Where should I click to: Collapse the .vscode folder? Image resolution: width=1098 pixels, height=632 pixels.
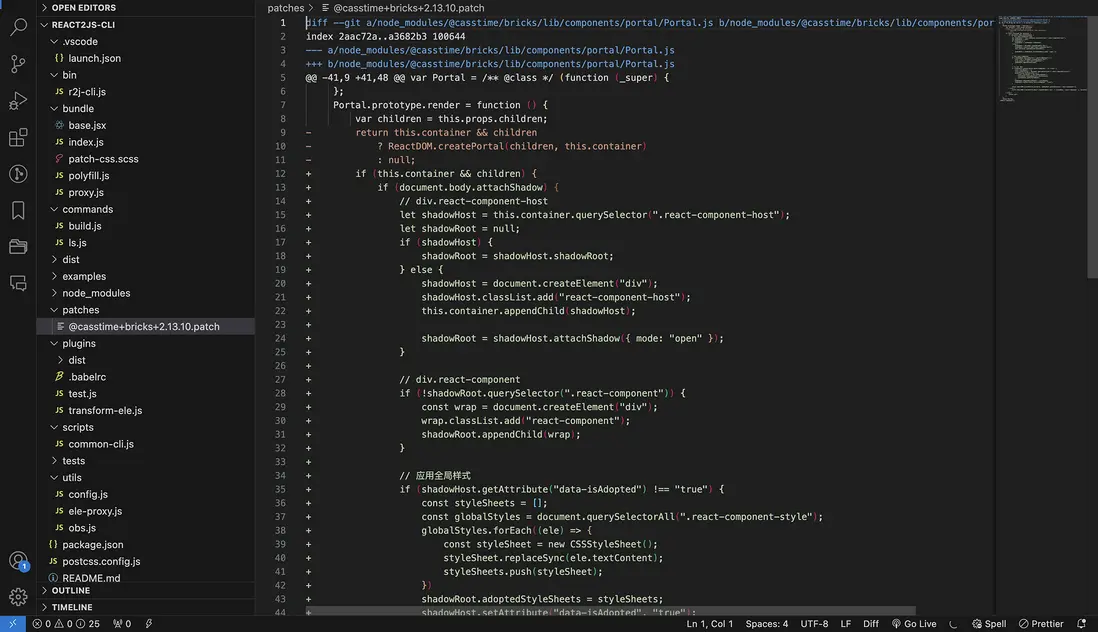click(x=146, y=41)
